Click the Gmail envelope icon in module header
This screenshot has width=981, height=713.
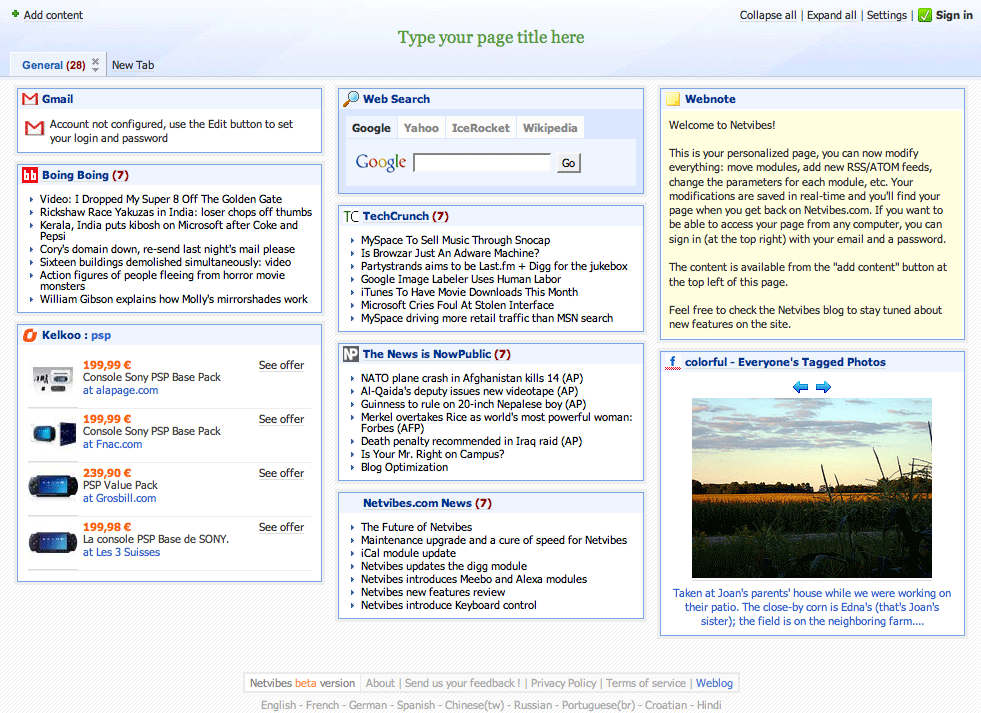(x=30, y=99)
